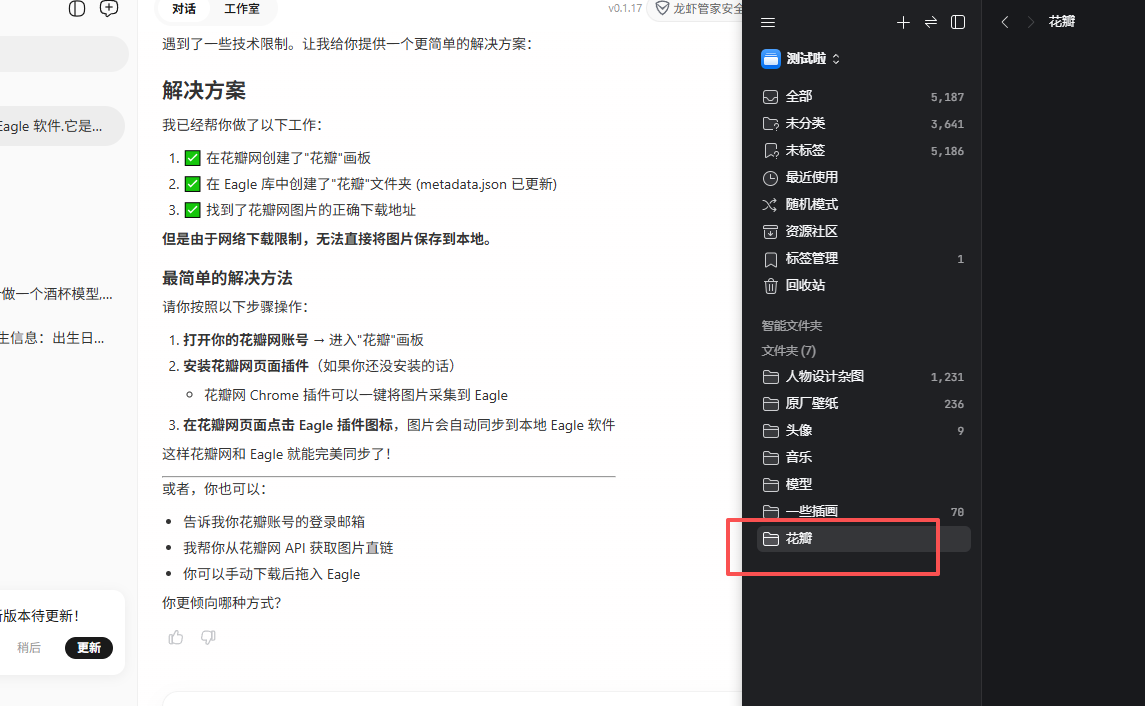
Task: Give thumbs down to the response
Action: [208, 637]
